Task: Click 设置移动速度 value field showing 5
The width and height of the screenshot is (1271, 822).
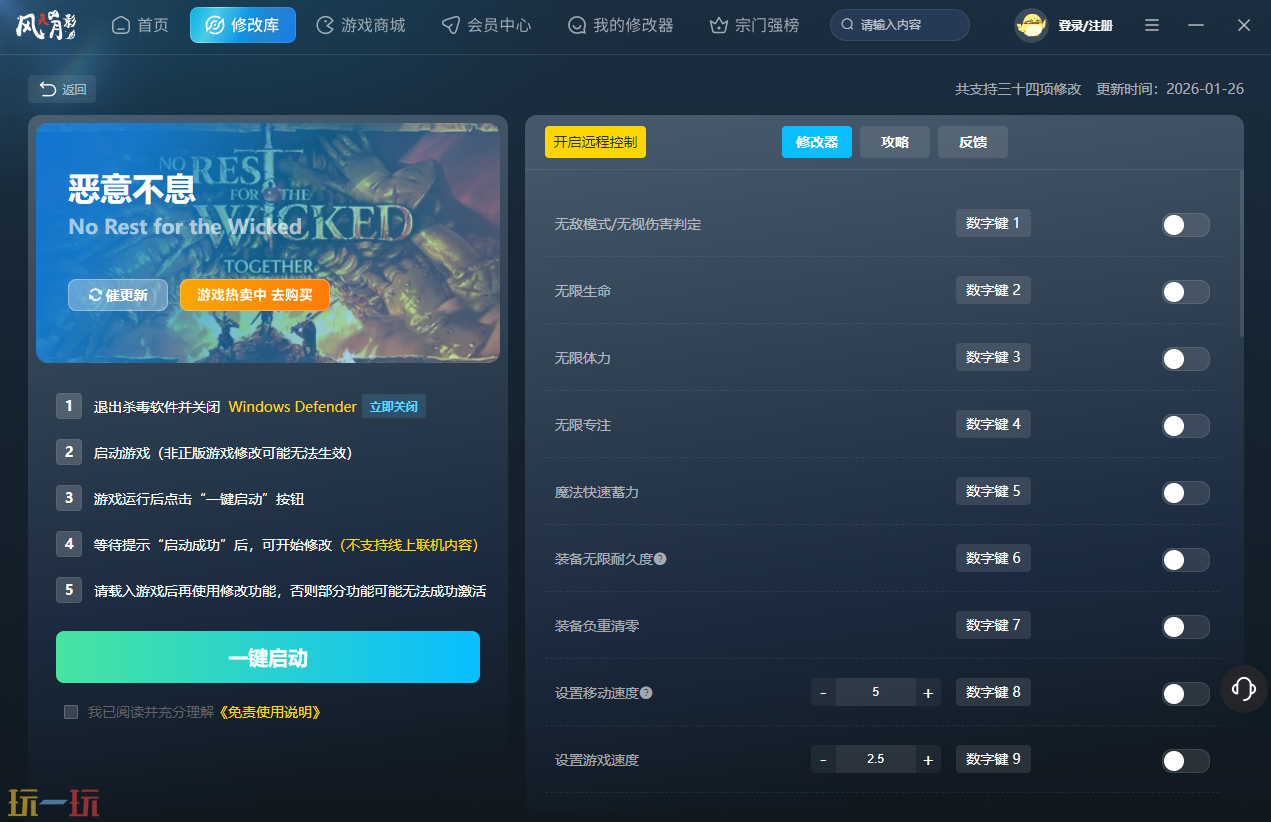Action: (x=876, y=692)
